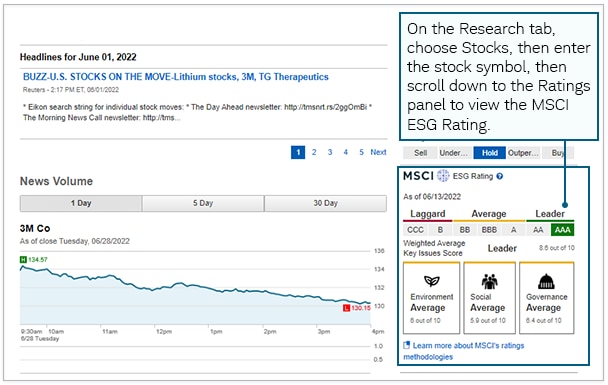
Task: Click the highlighted AAA rating box
Action: click(x=563, y=230)
